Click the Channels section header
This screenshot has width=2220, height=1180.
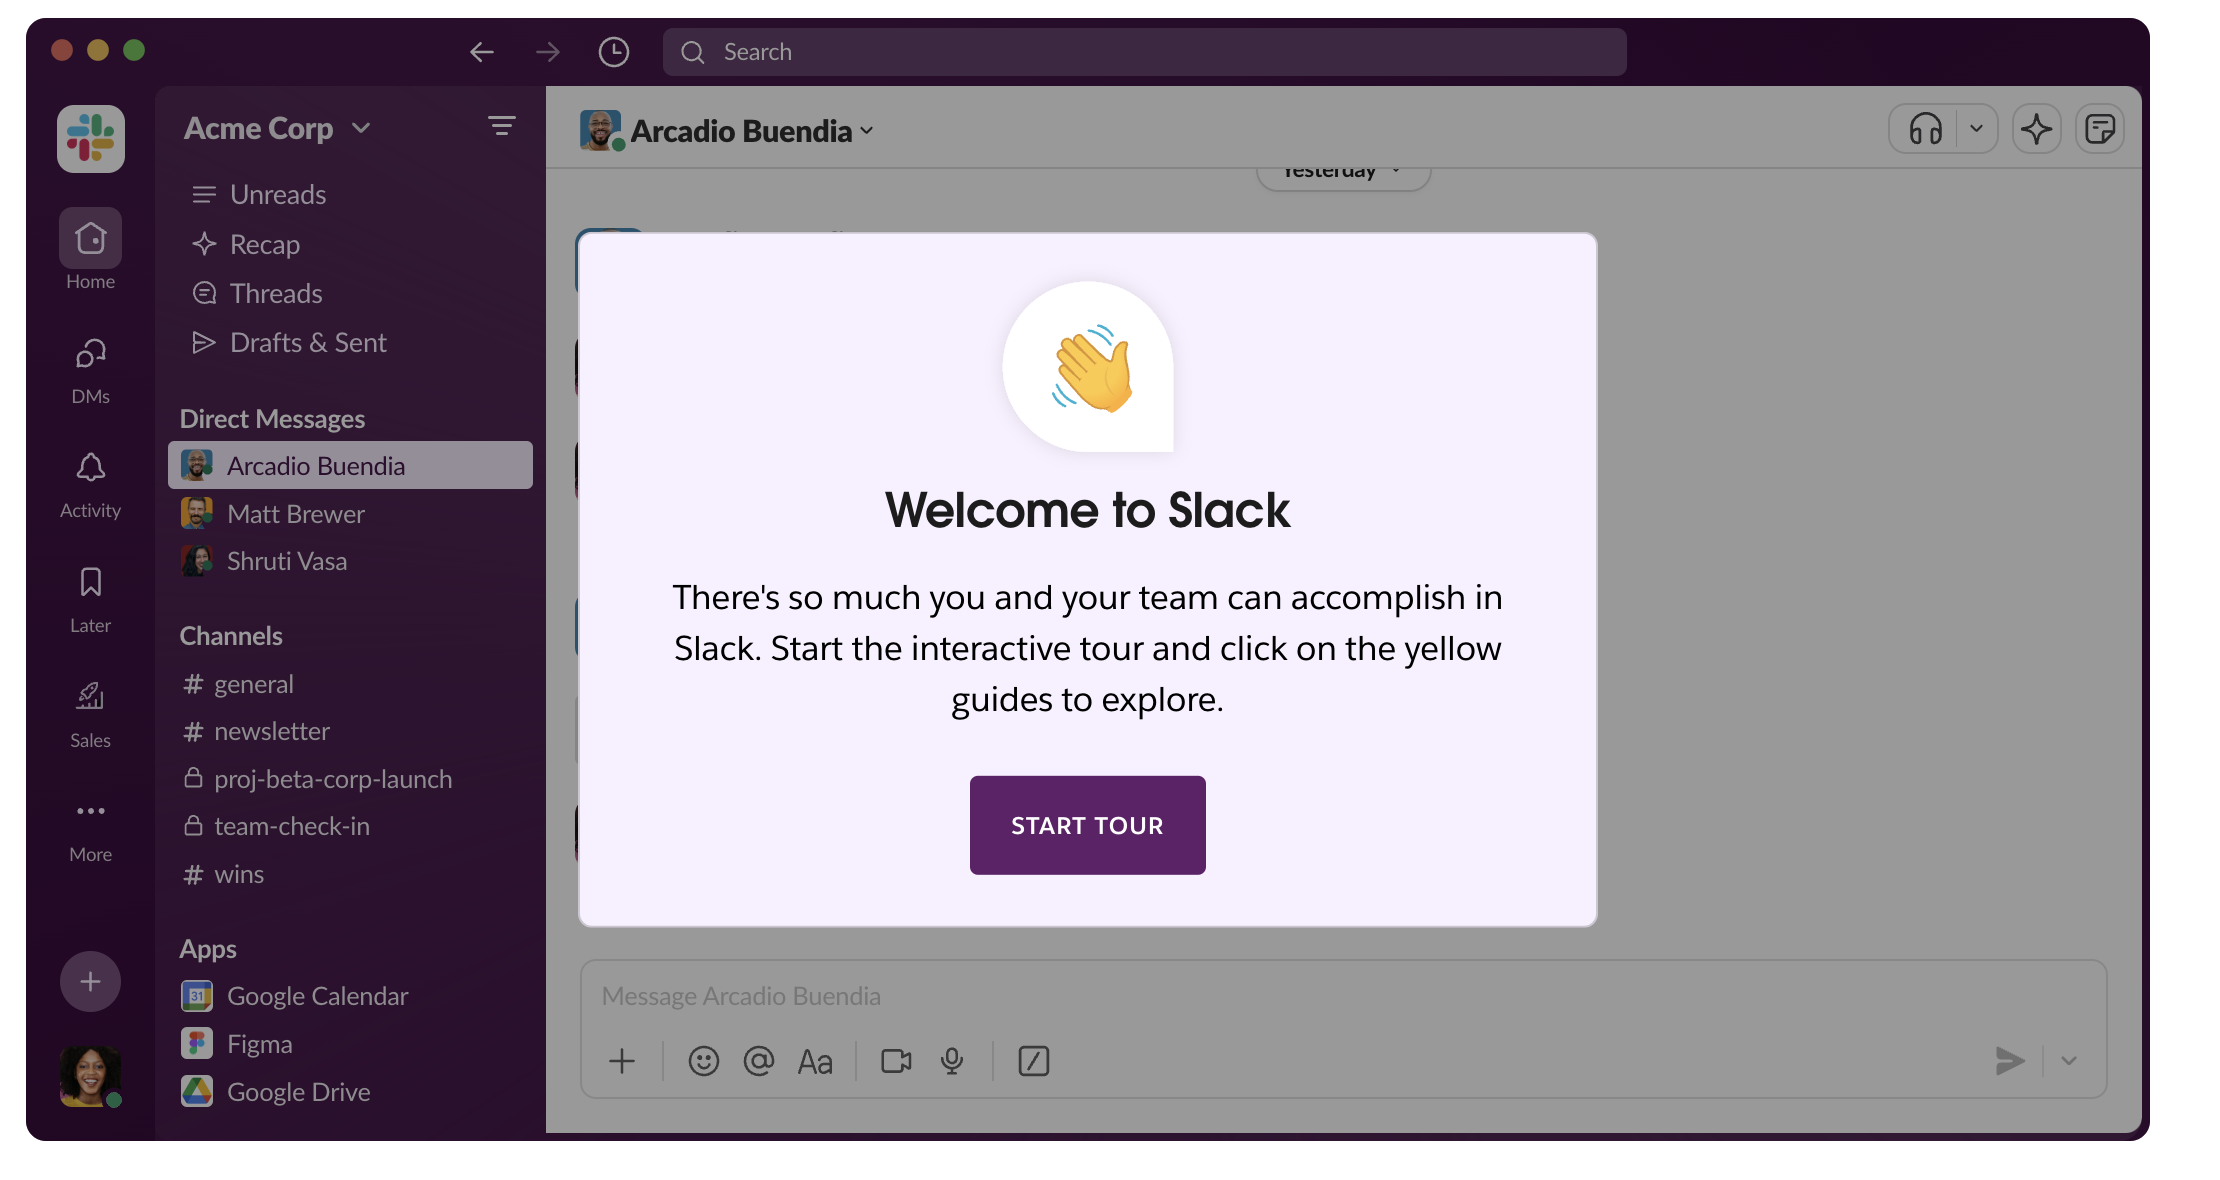pyautogui.click(x=231, y=636)
